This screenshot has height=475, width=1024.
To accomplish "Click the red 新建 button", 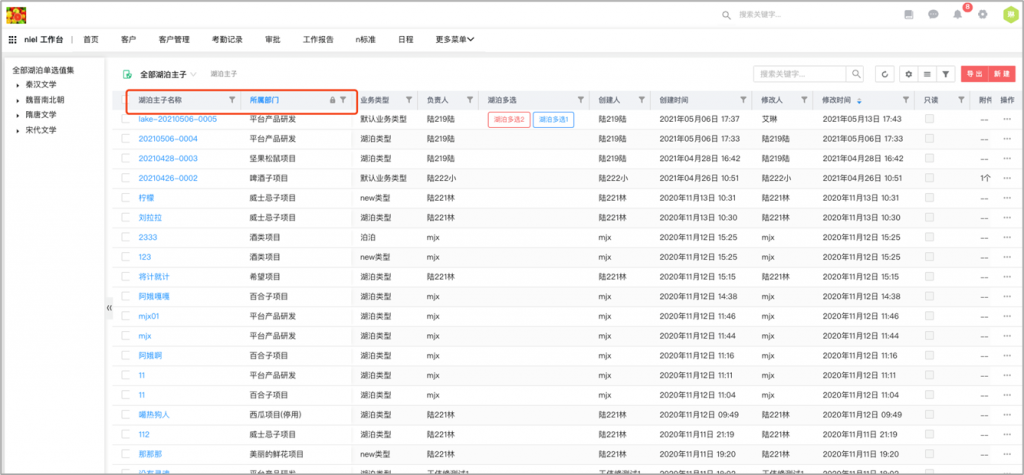I will 1000,74.
